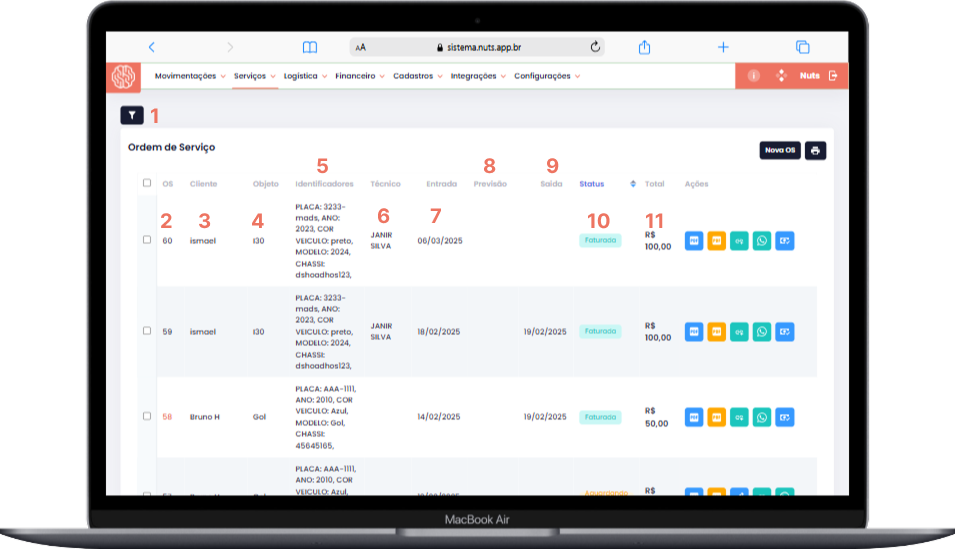This screenshot has width=955, height=549.
Task: Click the info icon in the top bar
Action: [754, 75]
